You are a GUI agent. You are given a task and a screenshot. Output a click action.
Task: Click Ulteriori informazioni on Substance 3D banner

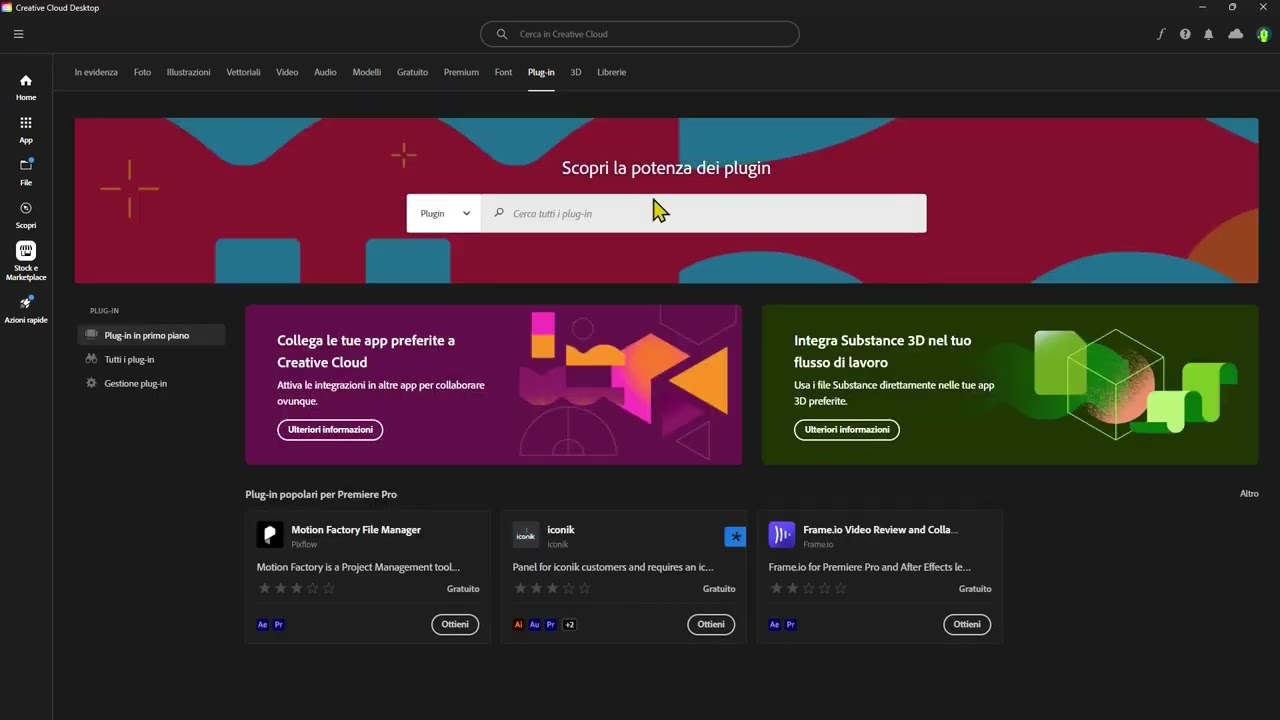click(x=847, y=430)
